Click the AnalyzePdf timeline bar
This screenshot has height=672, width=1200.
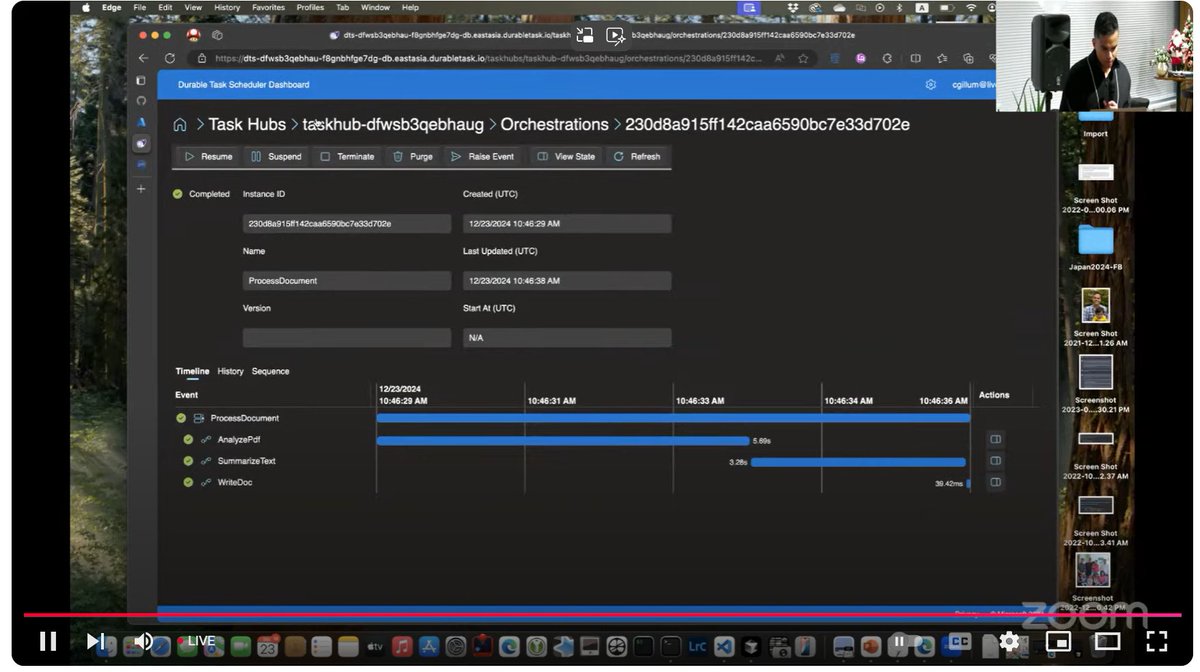click(x=562, y=440)
